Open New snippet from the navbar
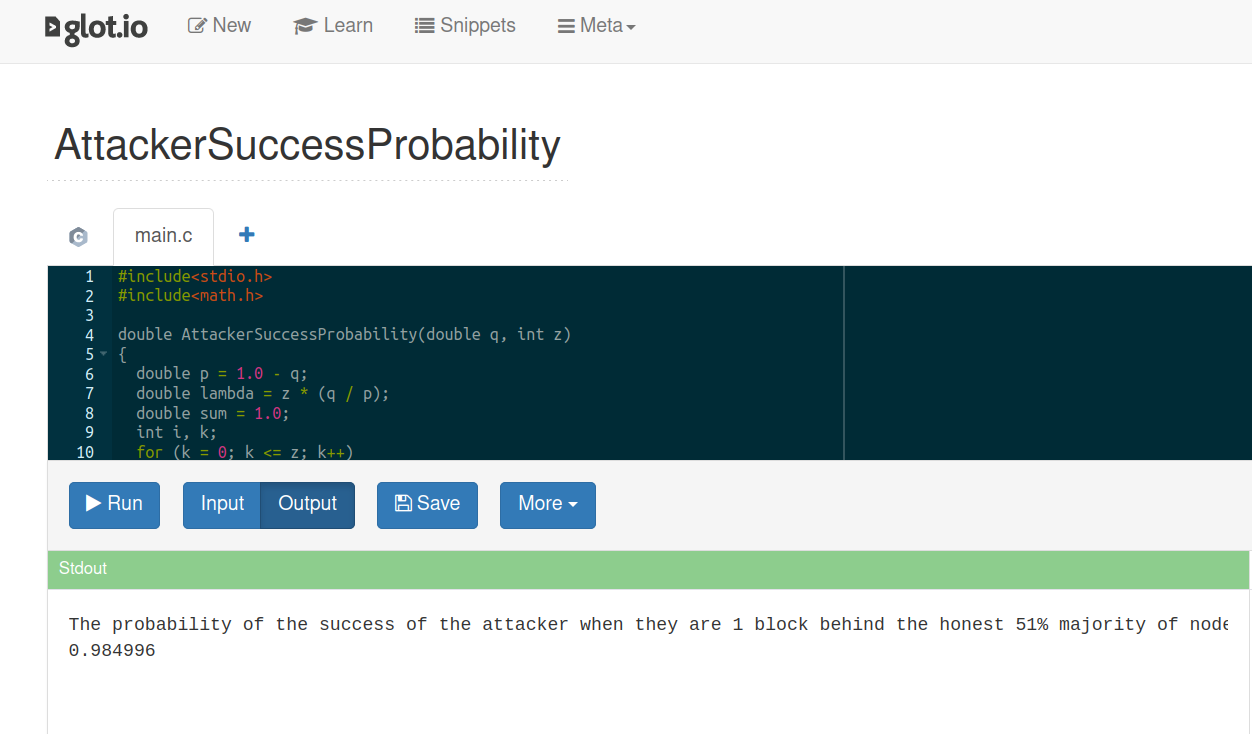 tap(219, 26)
